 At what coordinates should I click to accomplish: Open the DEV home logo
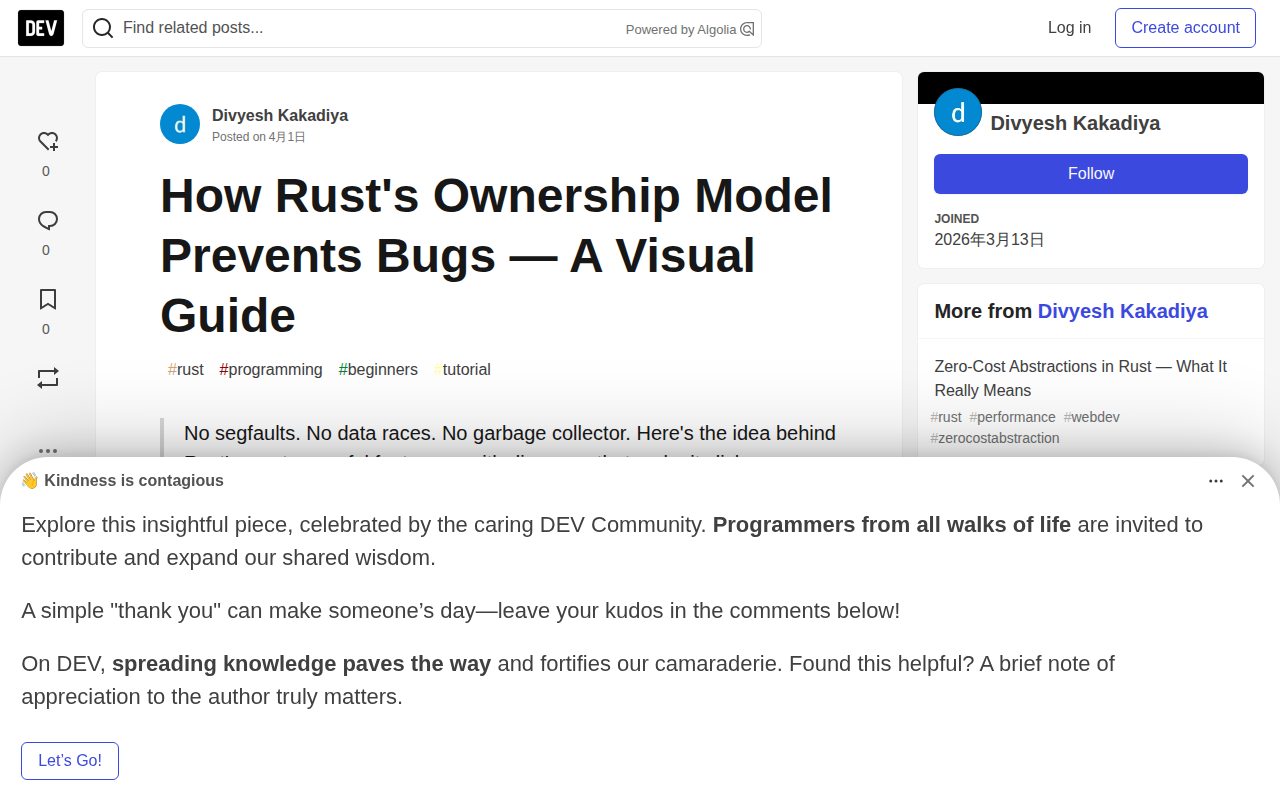pos(41,28)
